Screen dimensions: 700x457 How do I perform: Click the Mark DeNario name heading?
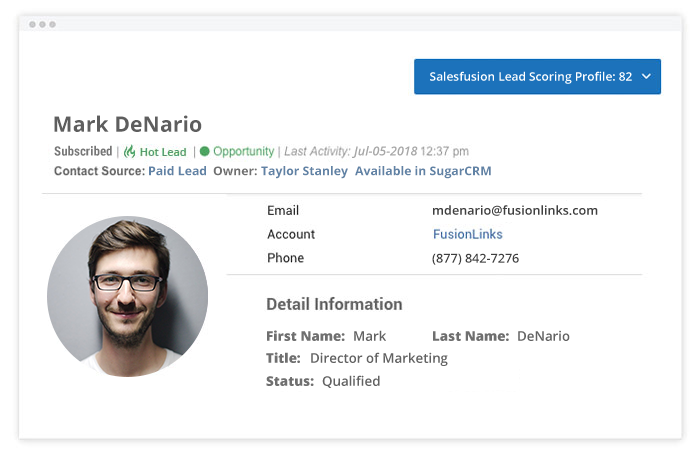pyautogui.click(x=128, y=124)
